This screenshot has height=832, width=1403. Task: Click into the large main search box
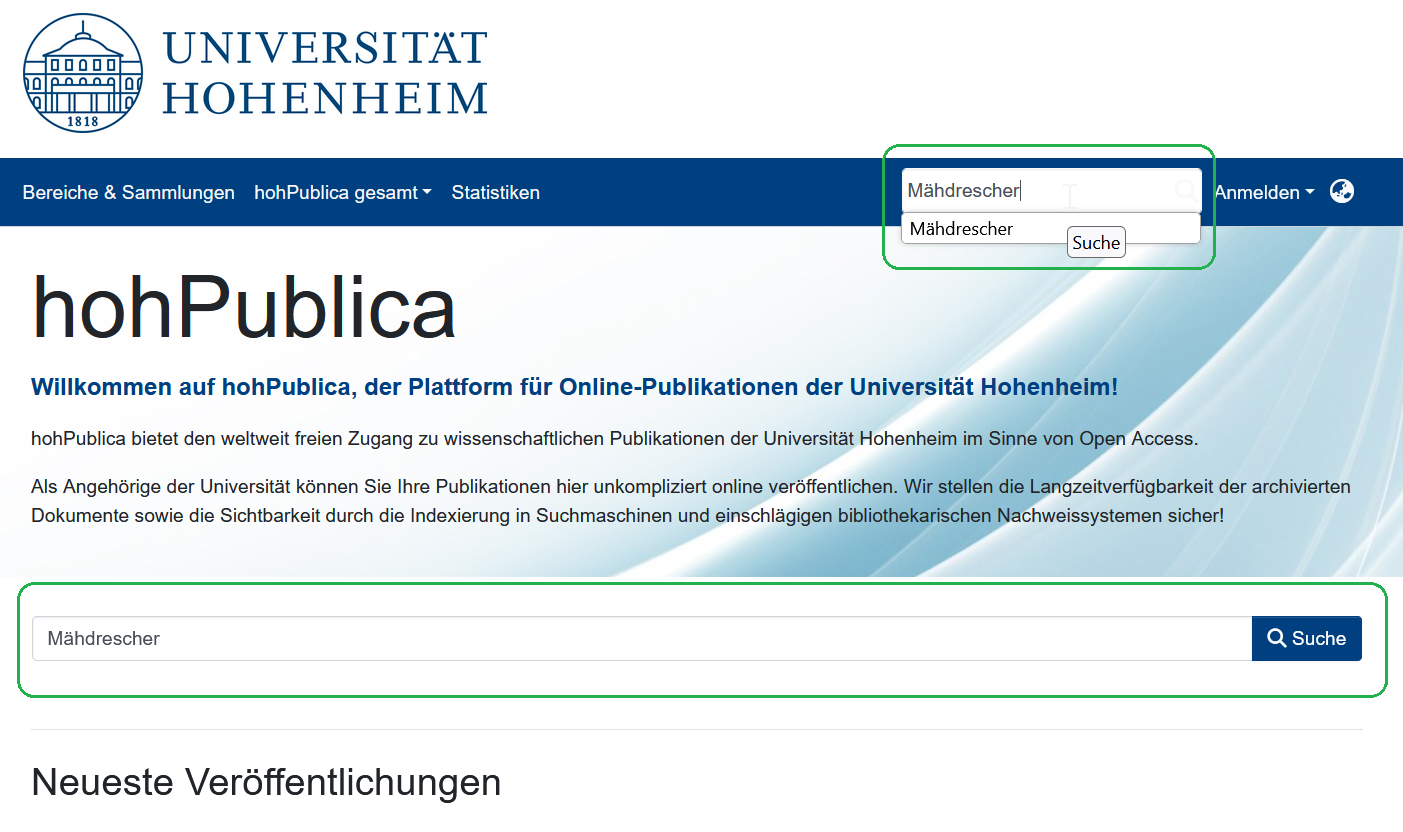click(640, 638)
